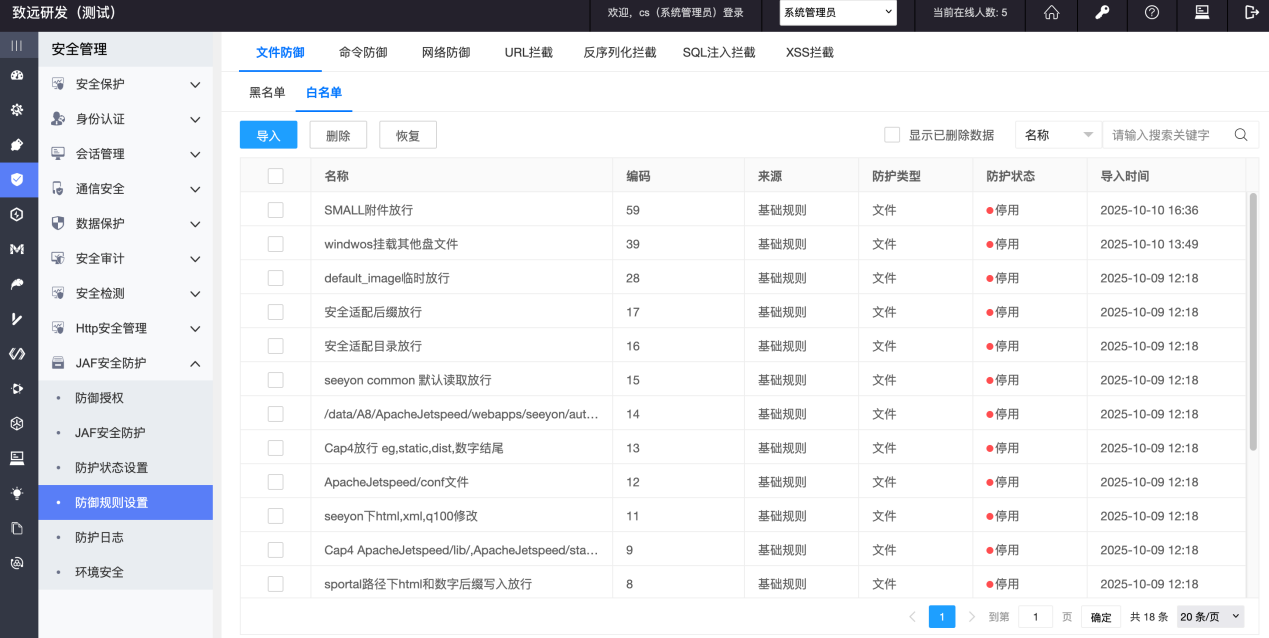Click the key icon in header
Viewport: 1269px width, 638px height.
pos(1101,13)
